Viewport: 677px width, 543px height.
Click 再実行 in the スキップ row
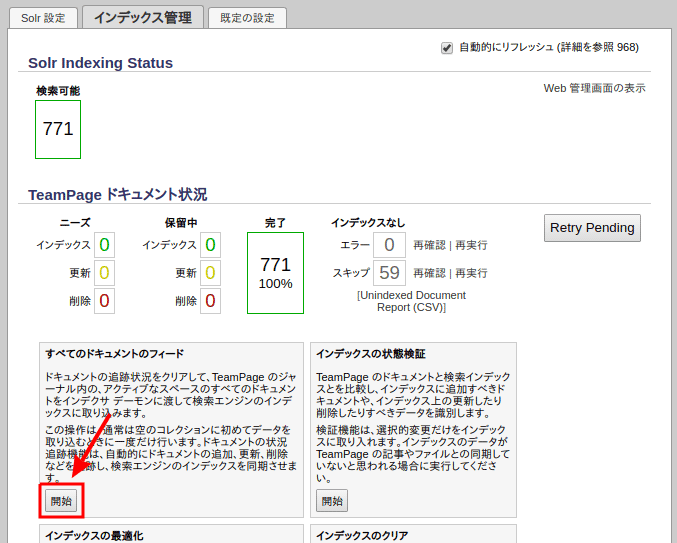pos(470,273)
